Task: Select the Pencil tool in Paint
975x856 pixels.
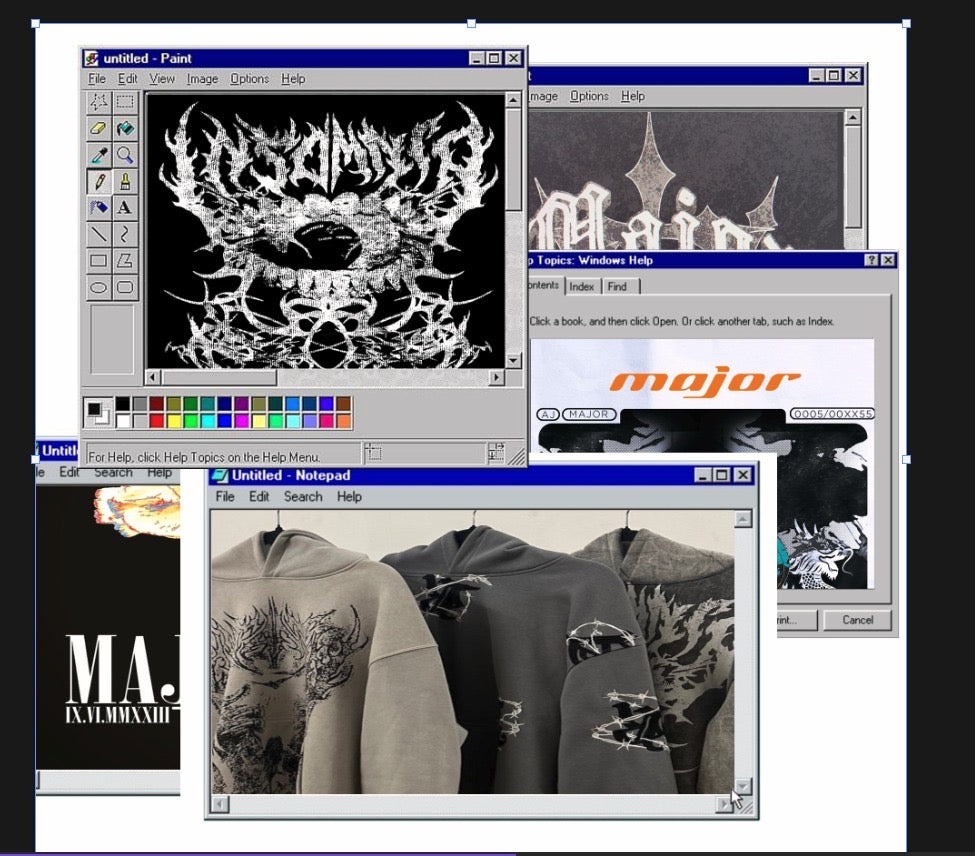Action: click(x=98, y=181)
